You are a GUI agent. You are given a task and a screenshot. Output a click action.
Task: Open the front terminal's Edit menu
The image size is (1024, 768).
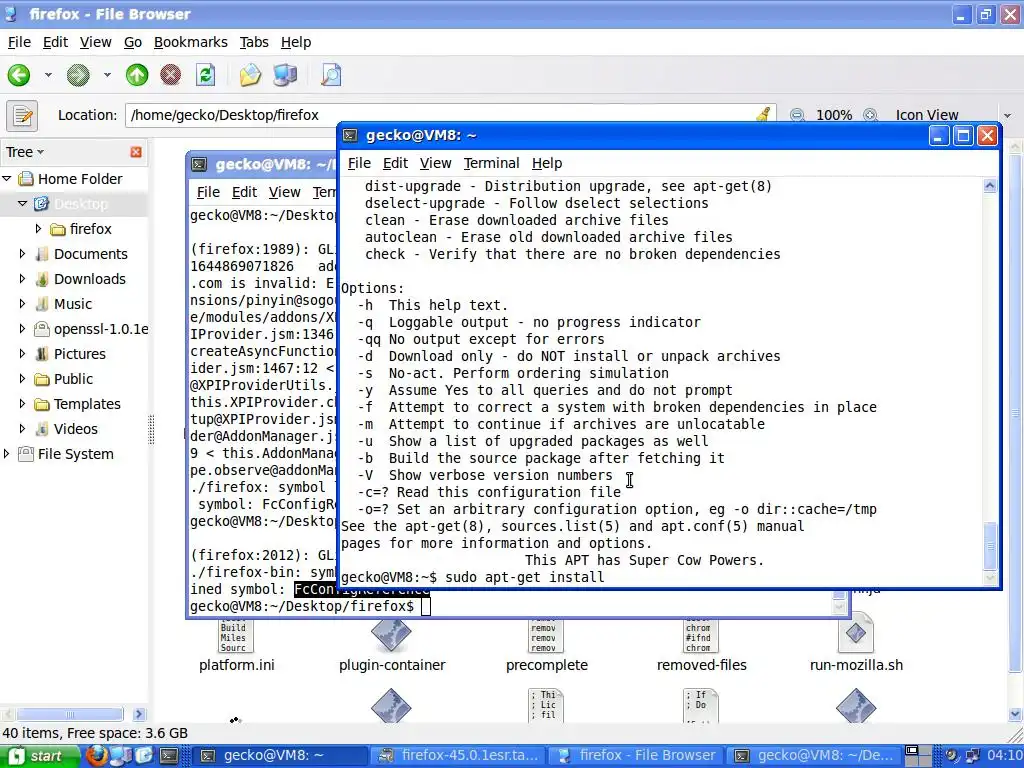395,163
